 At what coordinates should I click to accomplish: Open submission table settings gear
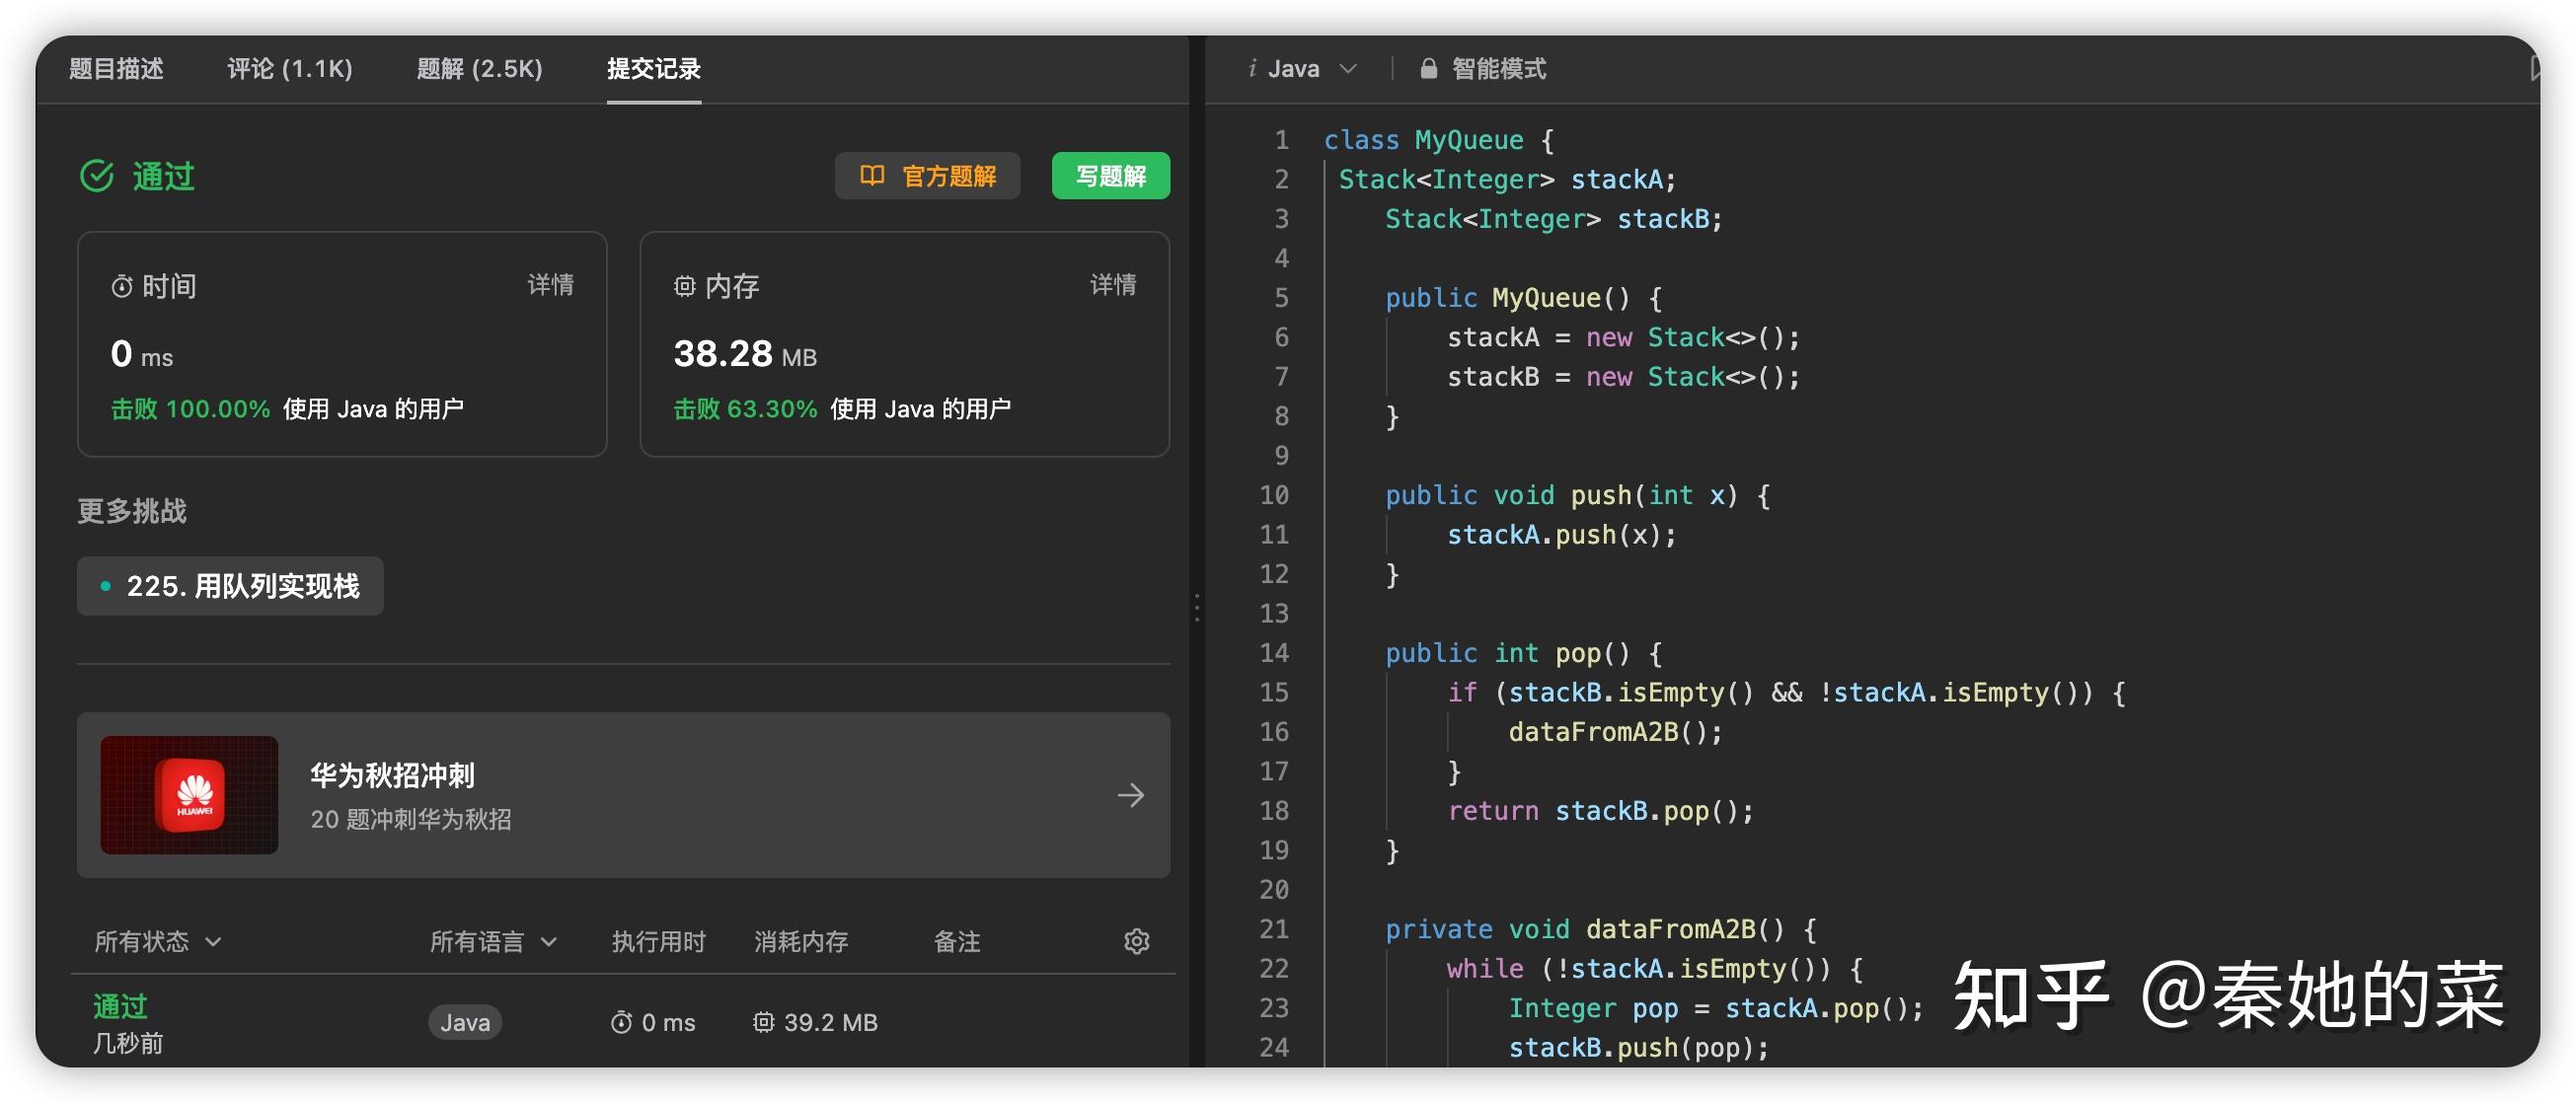click(x=1136, y=941)
